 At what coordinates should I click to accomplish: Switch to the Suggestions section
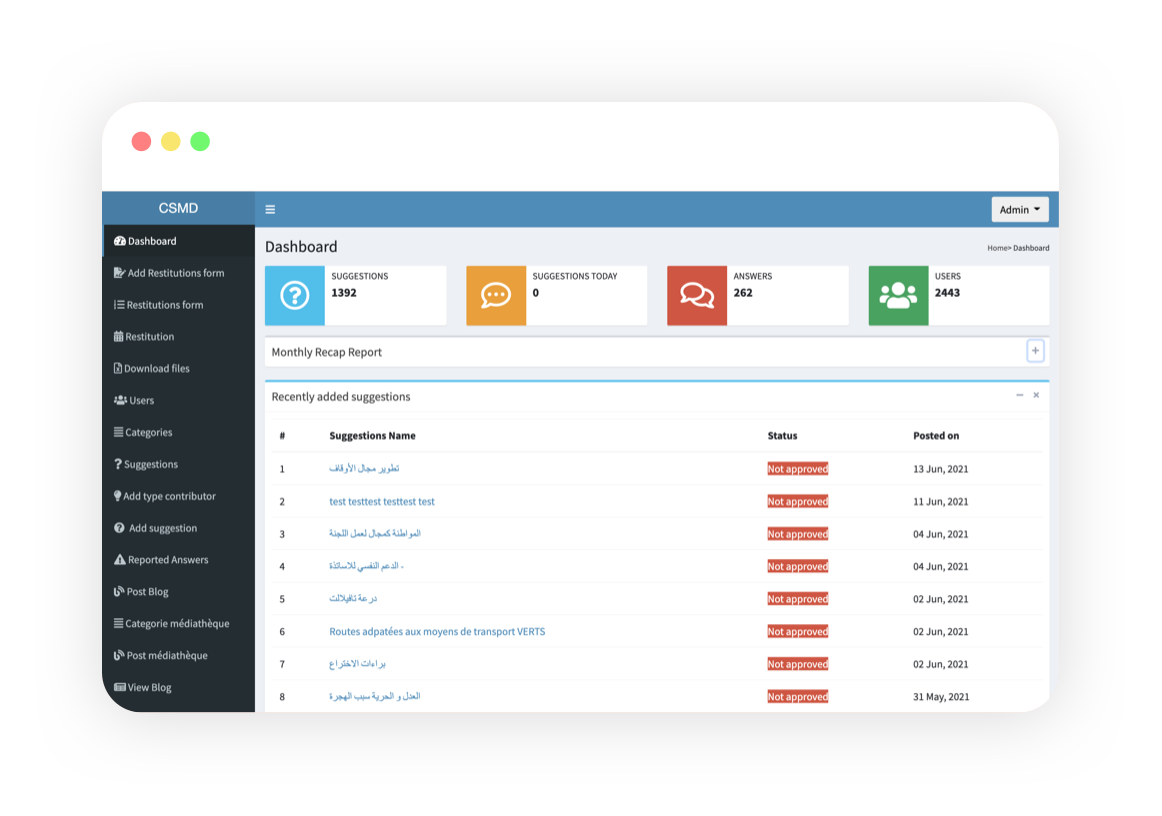tap(147, 464)
